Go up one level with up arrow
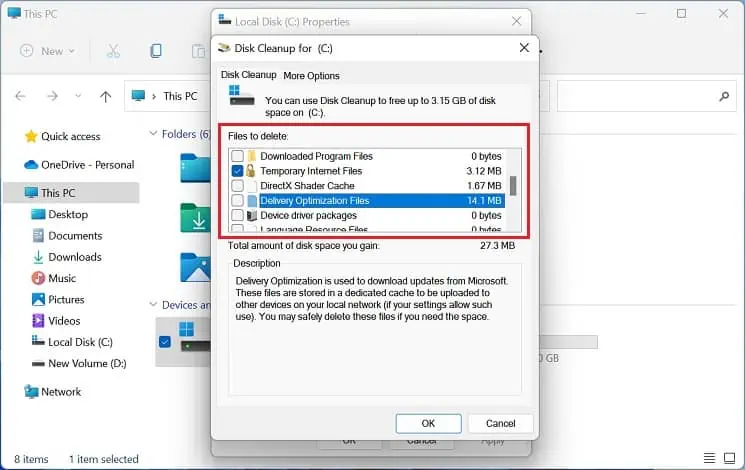Image resolution: width=745 pixels, height=470 pixels. (105, 96)
